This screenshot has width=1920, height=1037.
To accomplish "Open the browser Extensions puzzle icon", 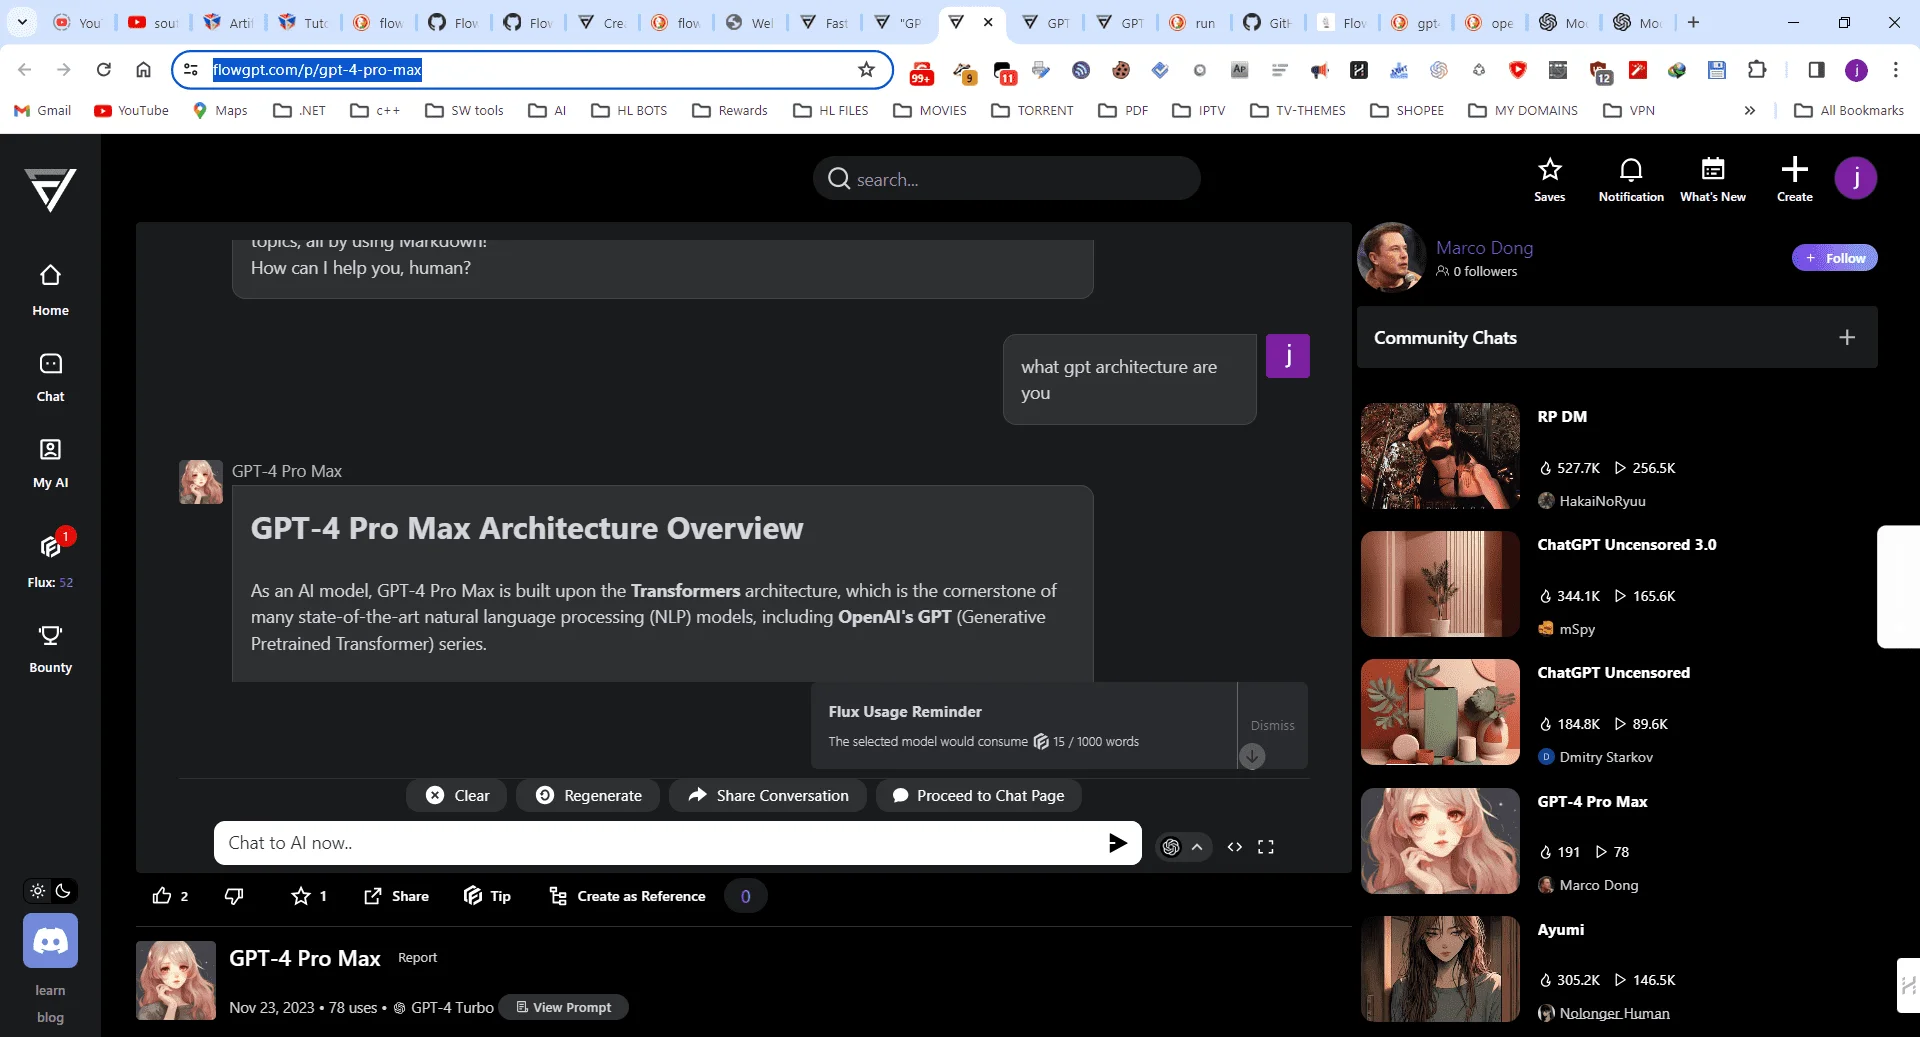I will pyautogui.click(x=1757, y=69).
